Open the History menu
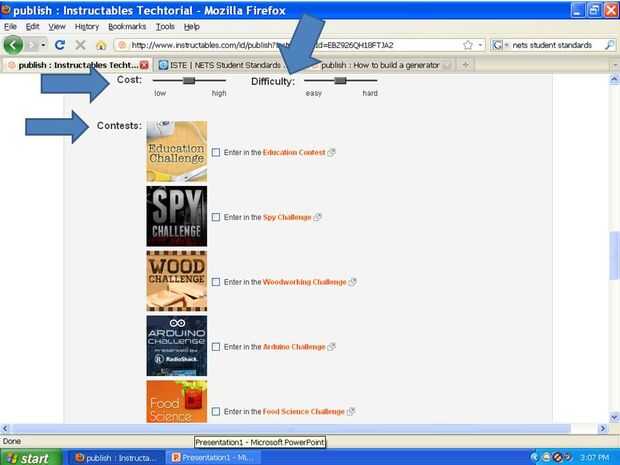This screenshot has width=620, height=465. pos(87,27)
